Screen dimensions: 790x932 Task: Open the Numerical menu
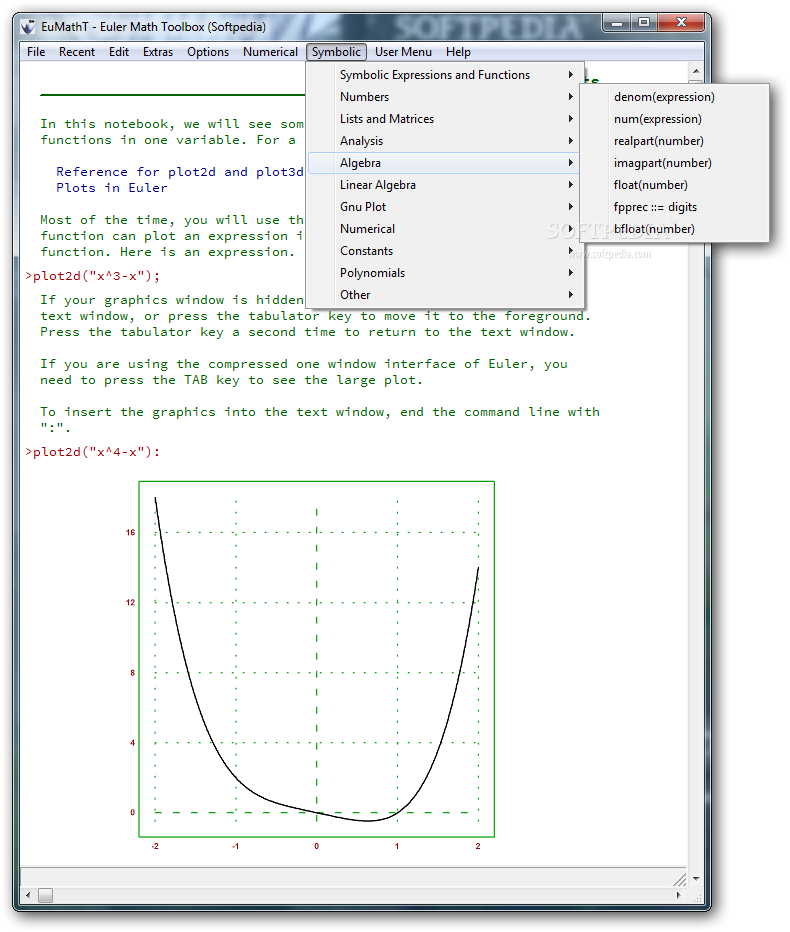click(x=270, y=52)
